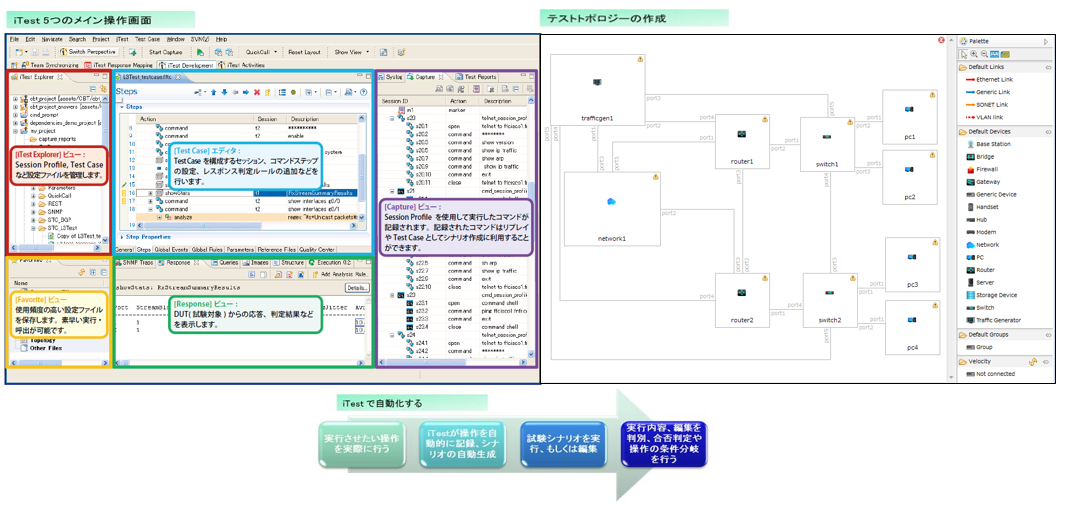1070x510 pixels.
Task: Expand the Step Properties section
Action: pyautogui.click(x=122, y=236)
